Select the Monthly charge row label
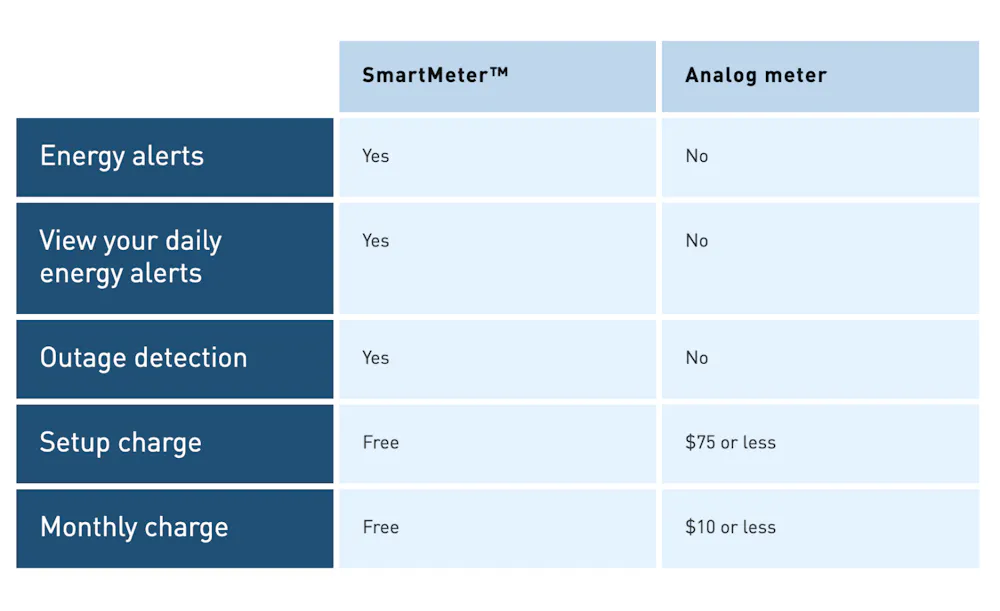 (175, 529)
